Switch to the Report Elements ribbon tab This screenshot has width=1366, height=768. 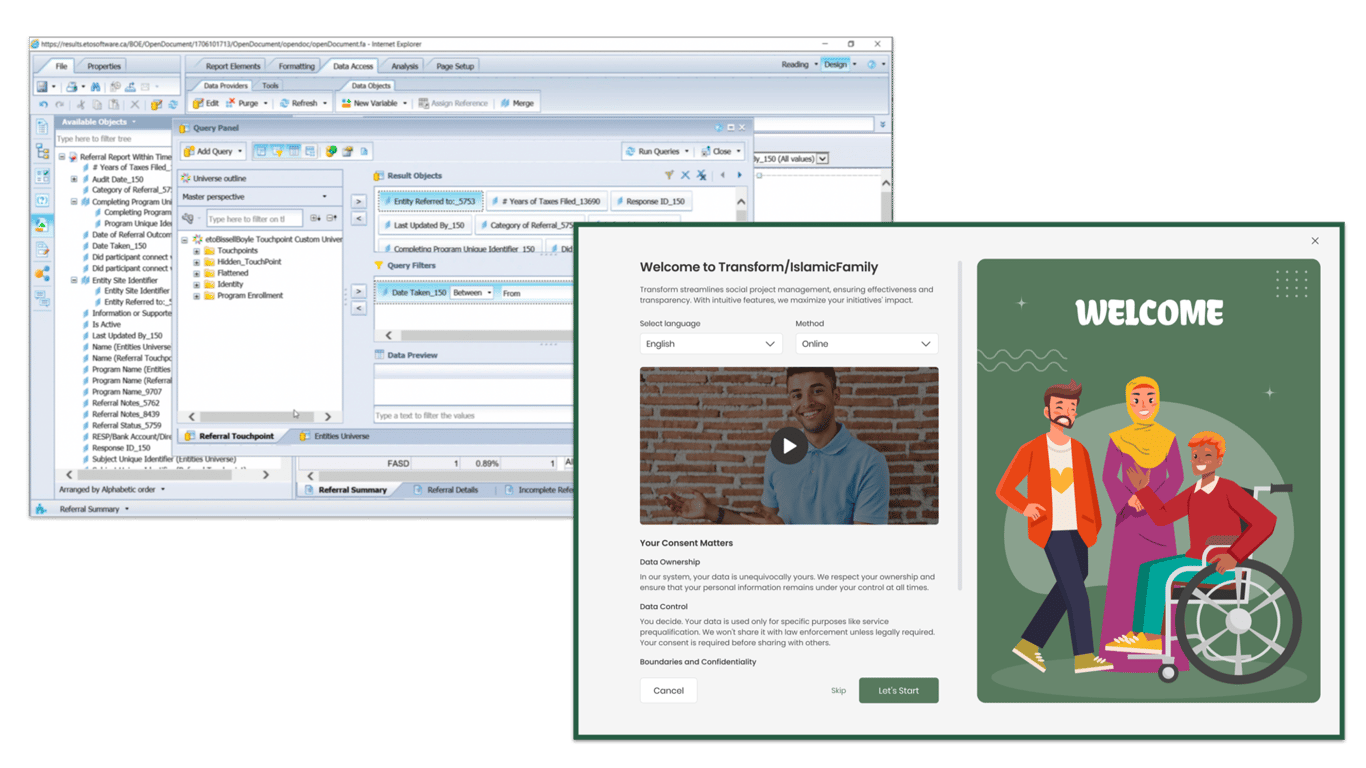click(232, 66)
